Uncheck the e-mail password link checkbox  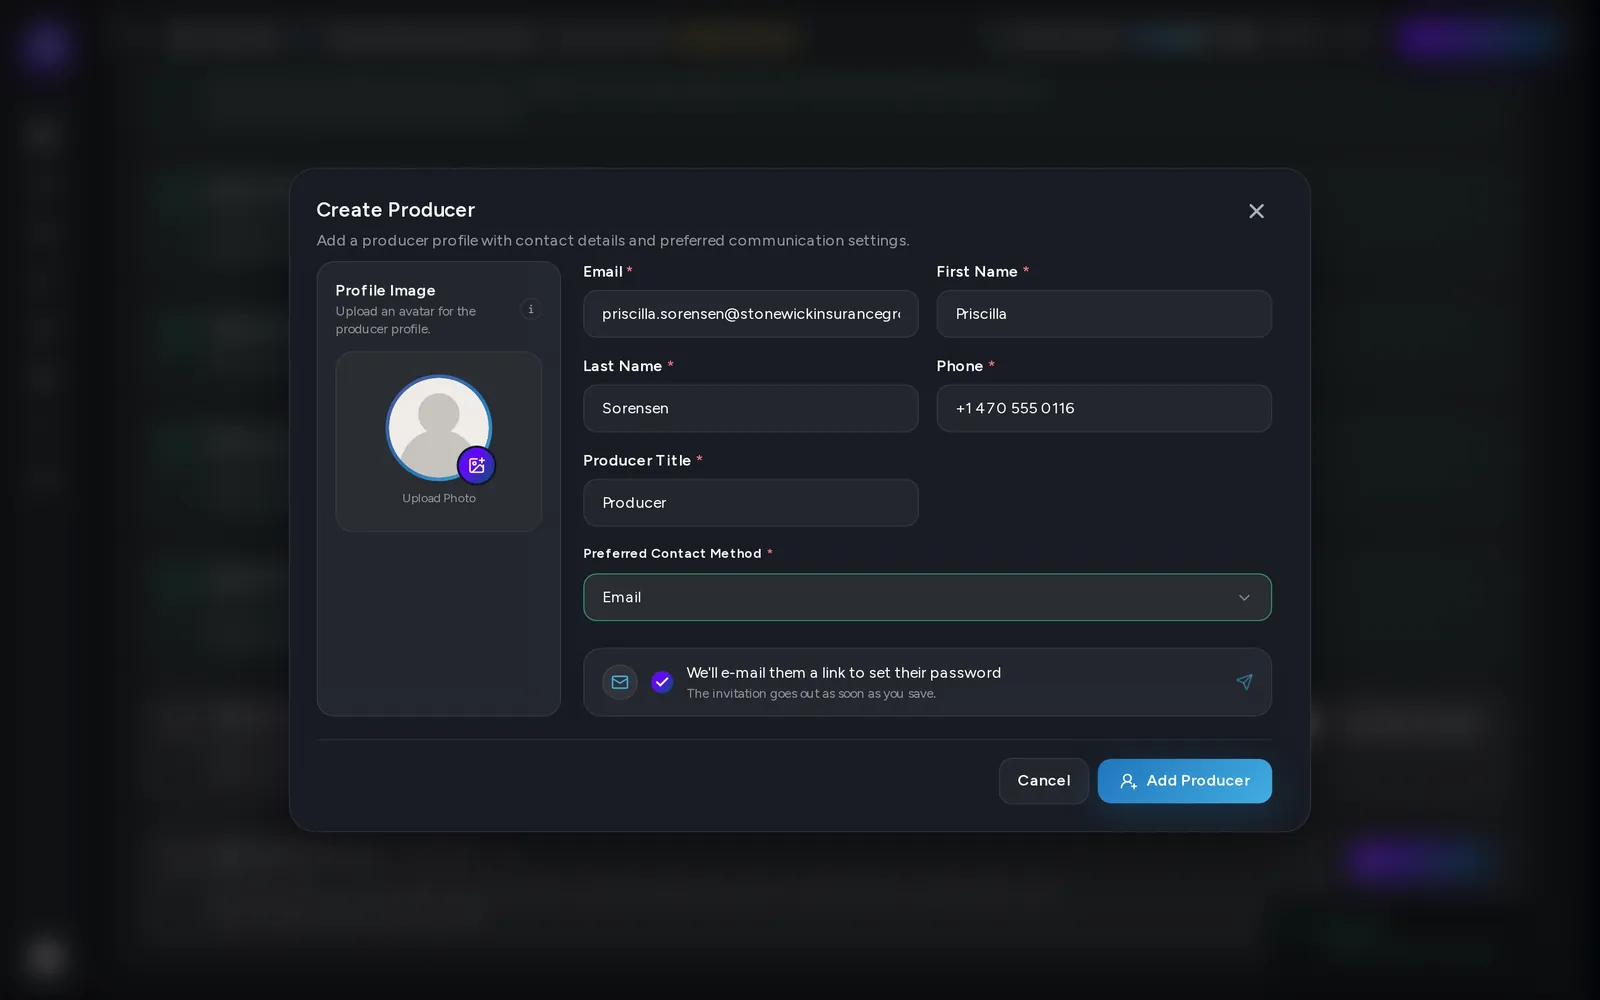(x=662, y=682)
